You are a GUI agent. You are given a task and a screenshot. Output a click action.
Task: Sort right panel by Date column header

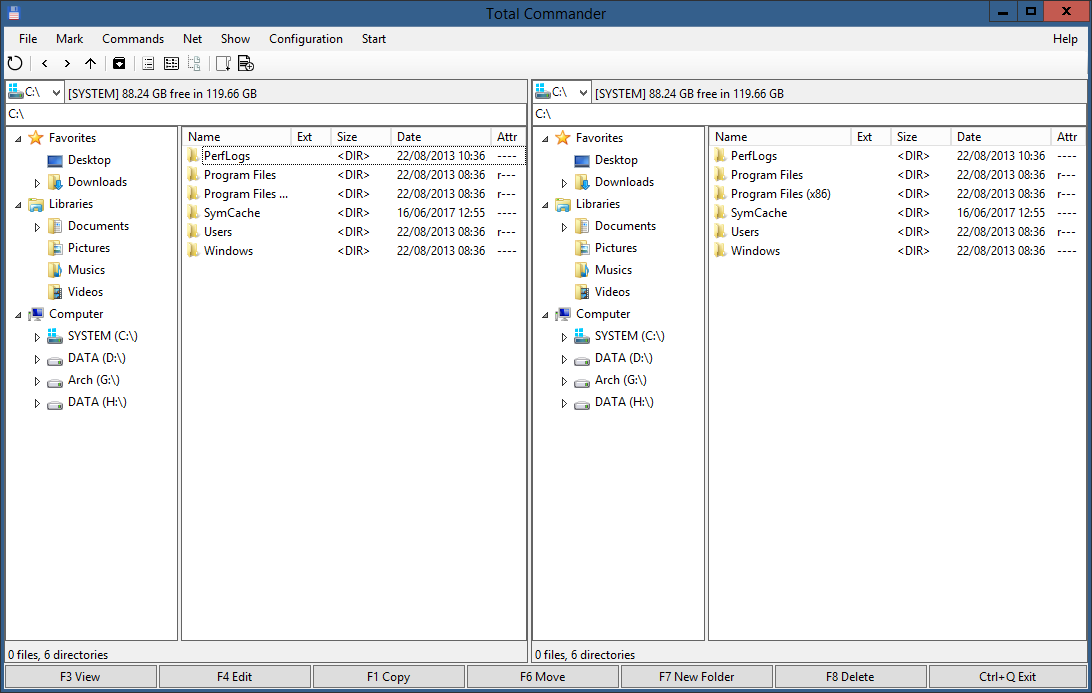pyautogui.click(x=1001, y=137)
